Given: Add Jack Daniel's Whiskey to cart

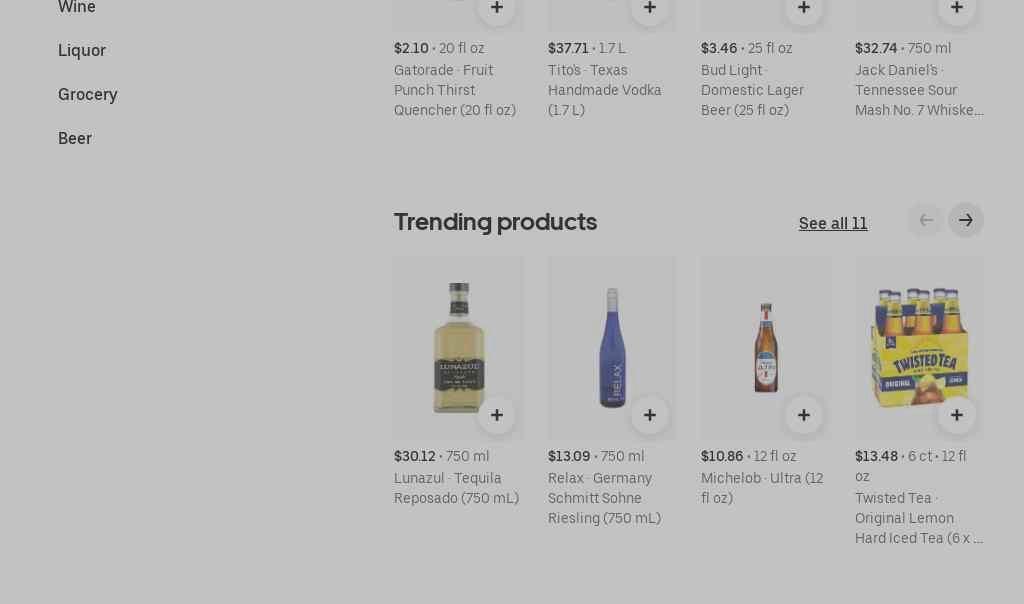Looking at the screenshot, I should click(957, 9).
